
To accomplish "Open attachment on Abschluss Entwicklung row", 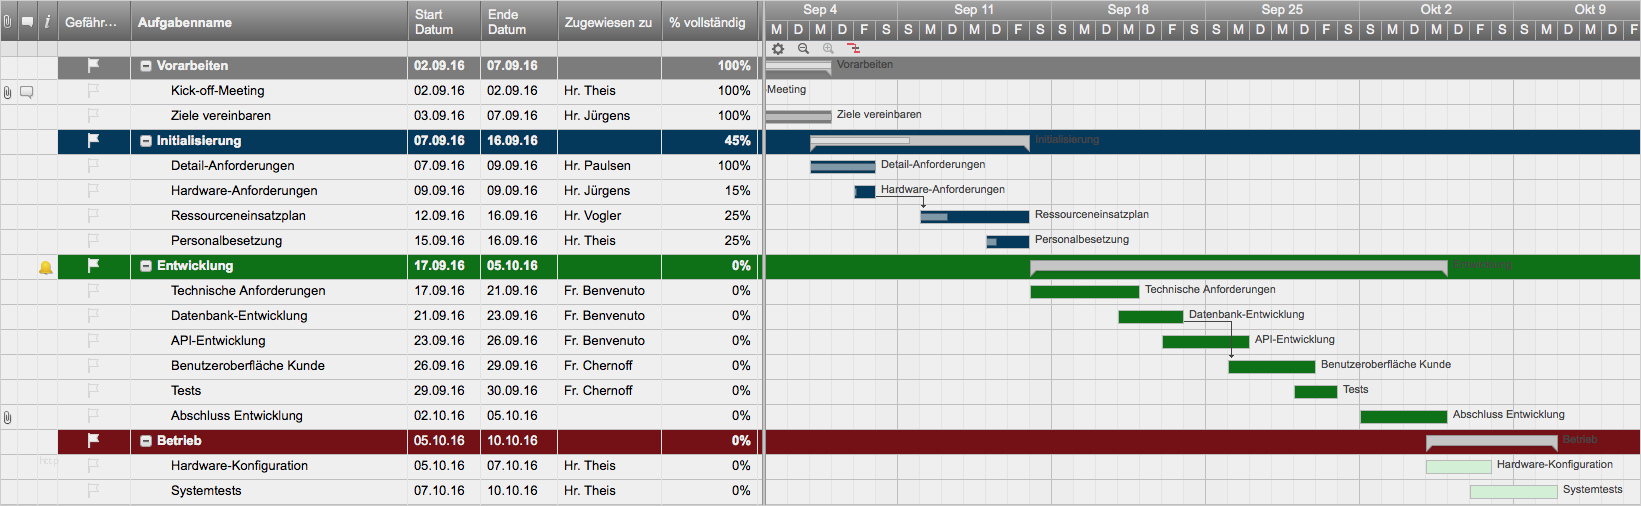I will point(8,417).
